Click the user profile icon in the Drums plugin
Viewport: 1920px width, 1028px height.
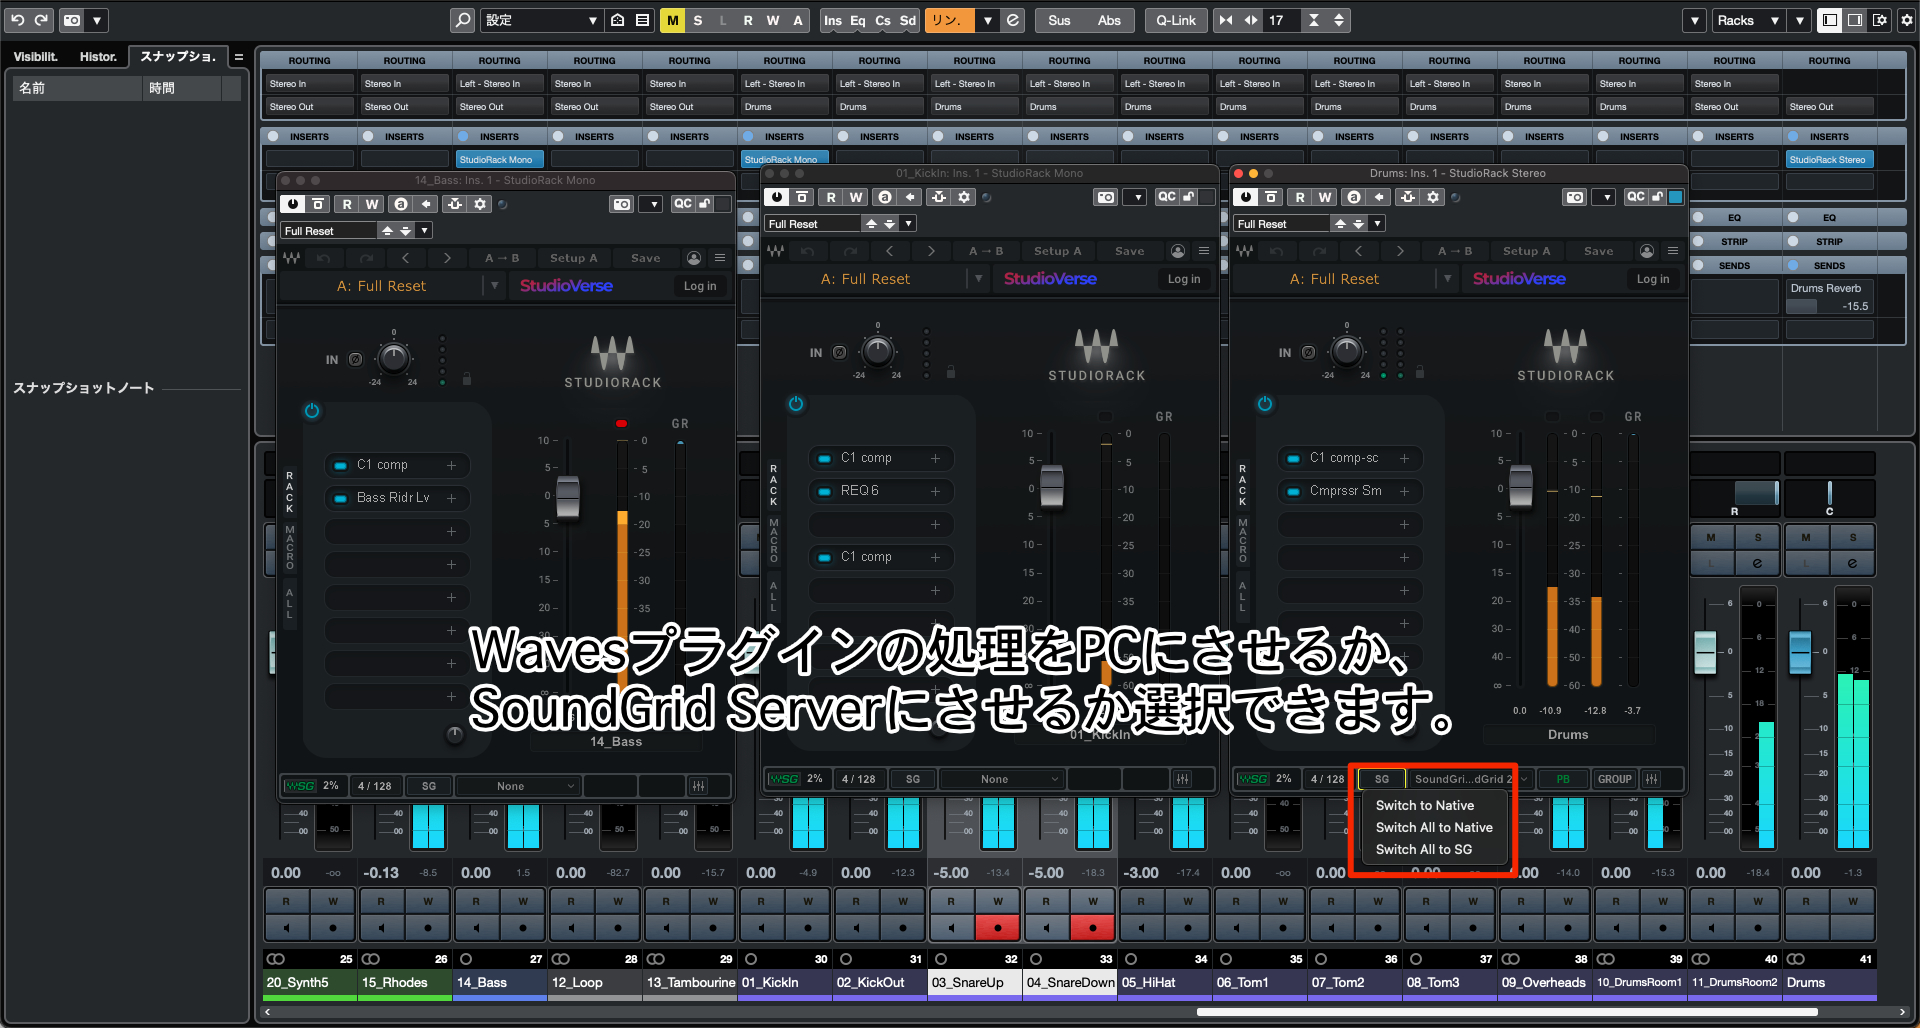1647,251
